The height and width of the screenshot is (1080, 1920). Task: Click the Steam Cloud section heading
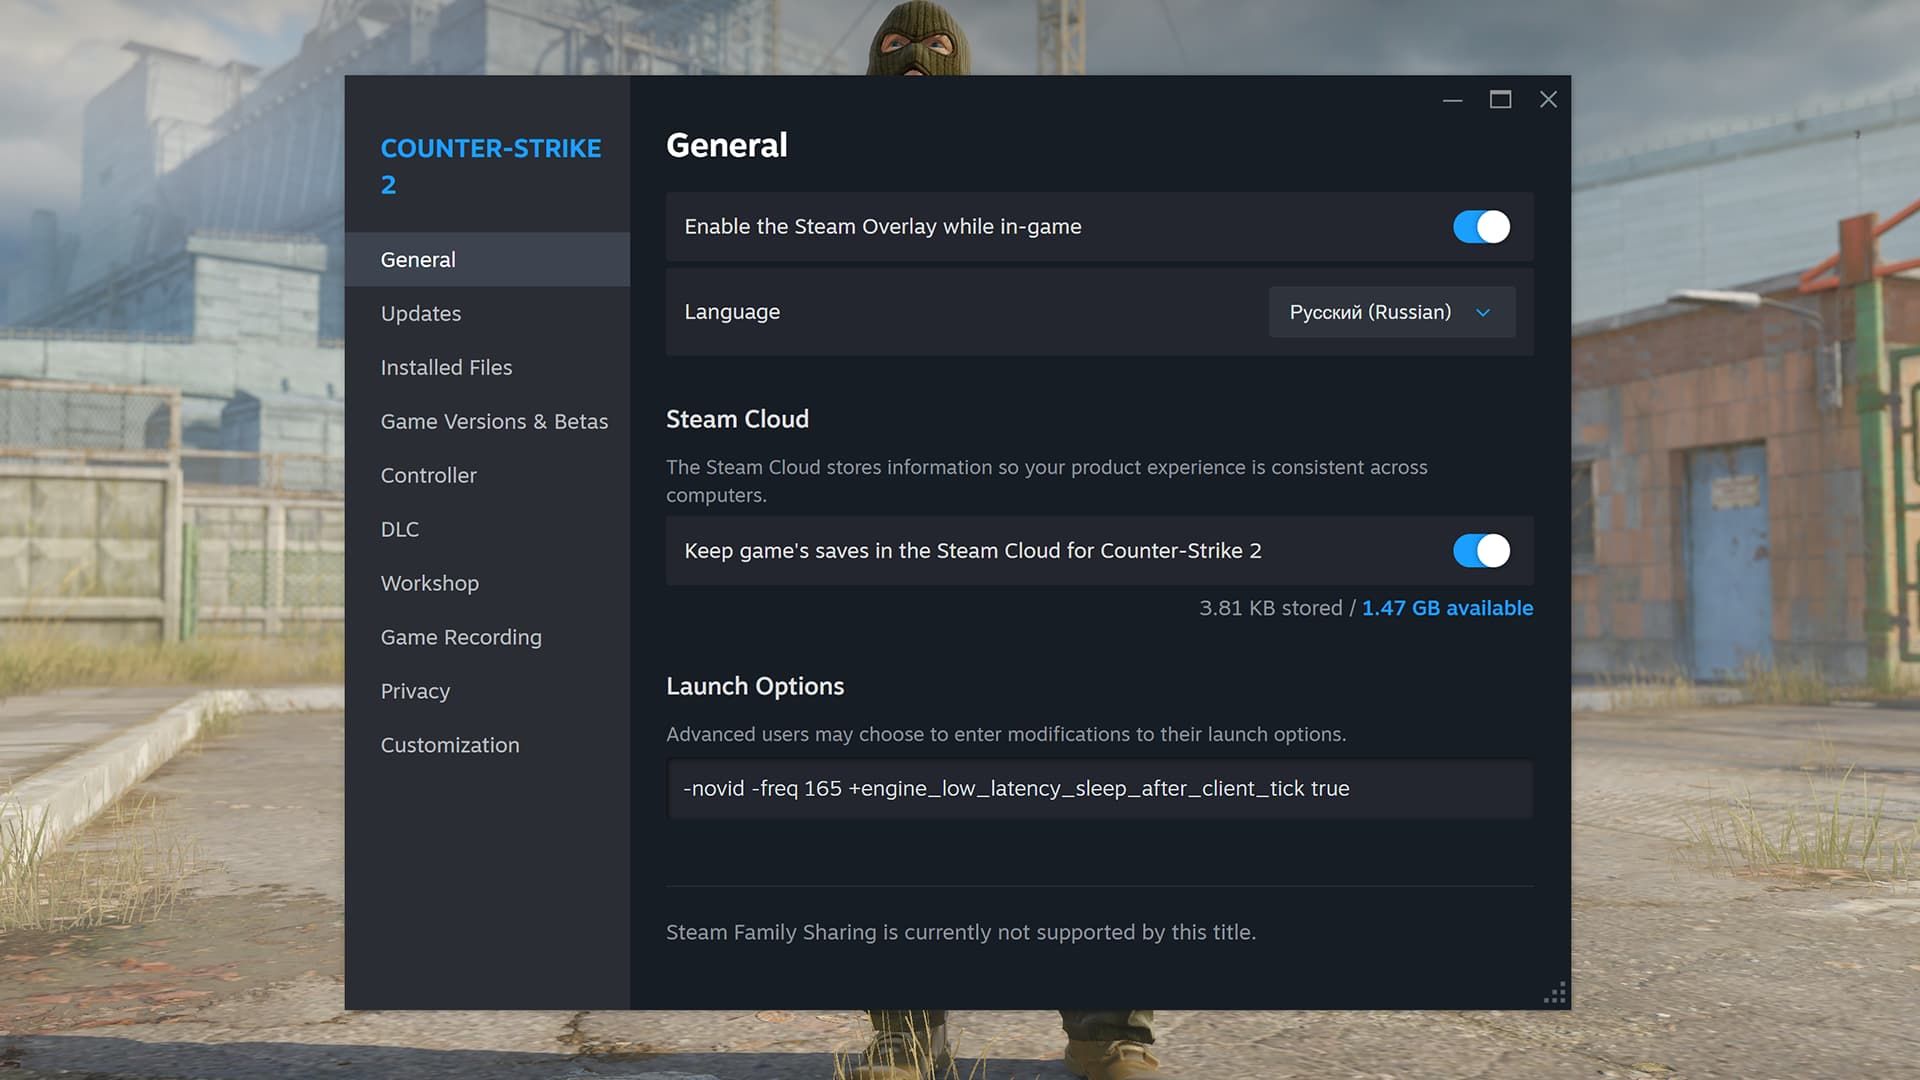click(737, 419)
